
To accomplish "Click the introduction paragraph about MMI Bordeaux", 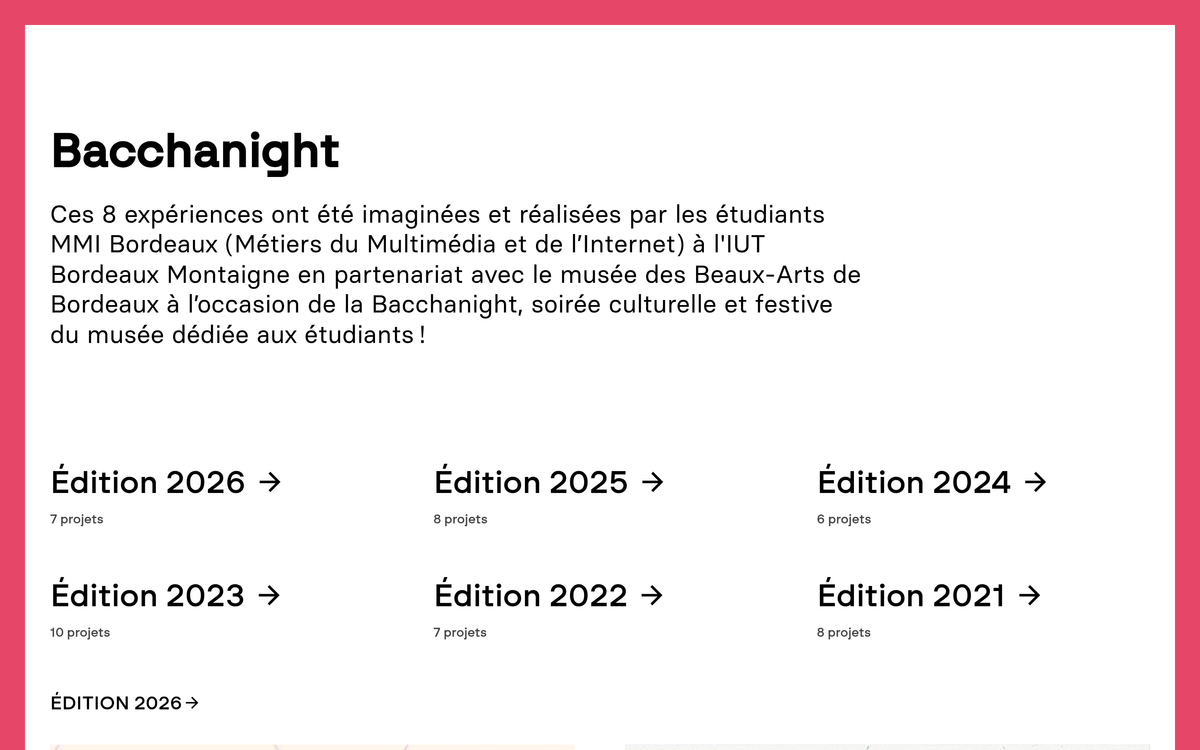I will tap(455, 274).
